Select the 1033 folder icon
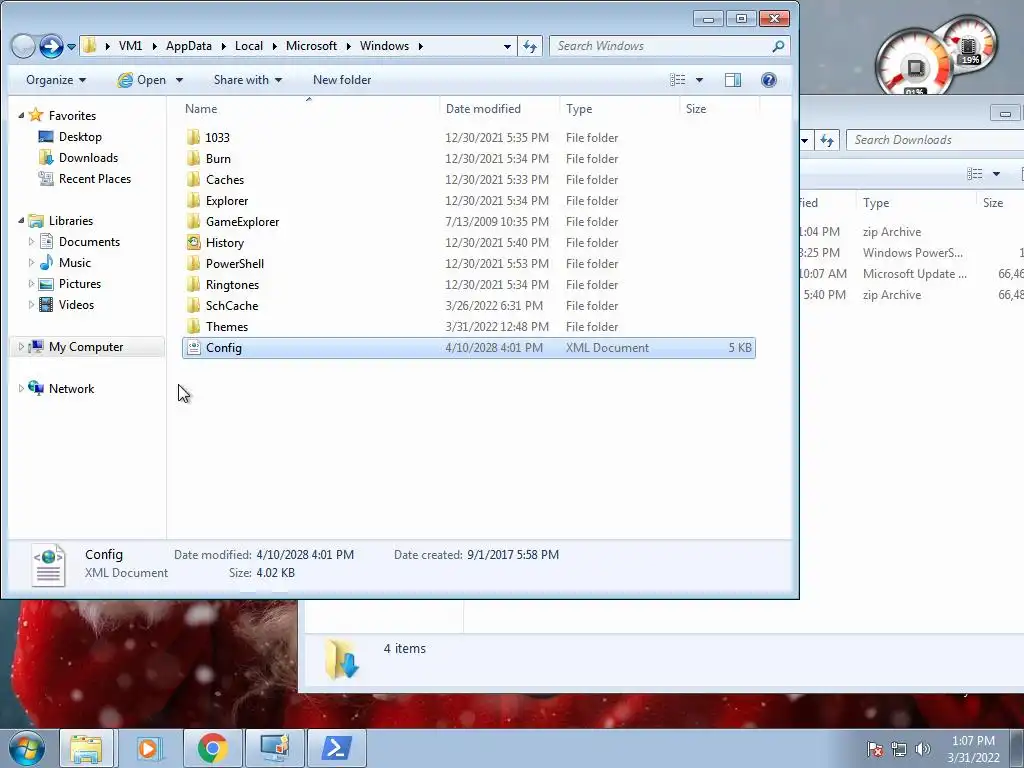1024x768 pixels. click(193, 137)
